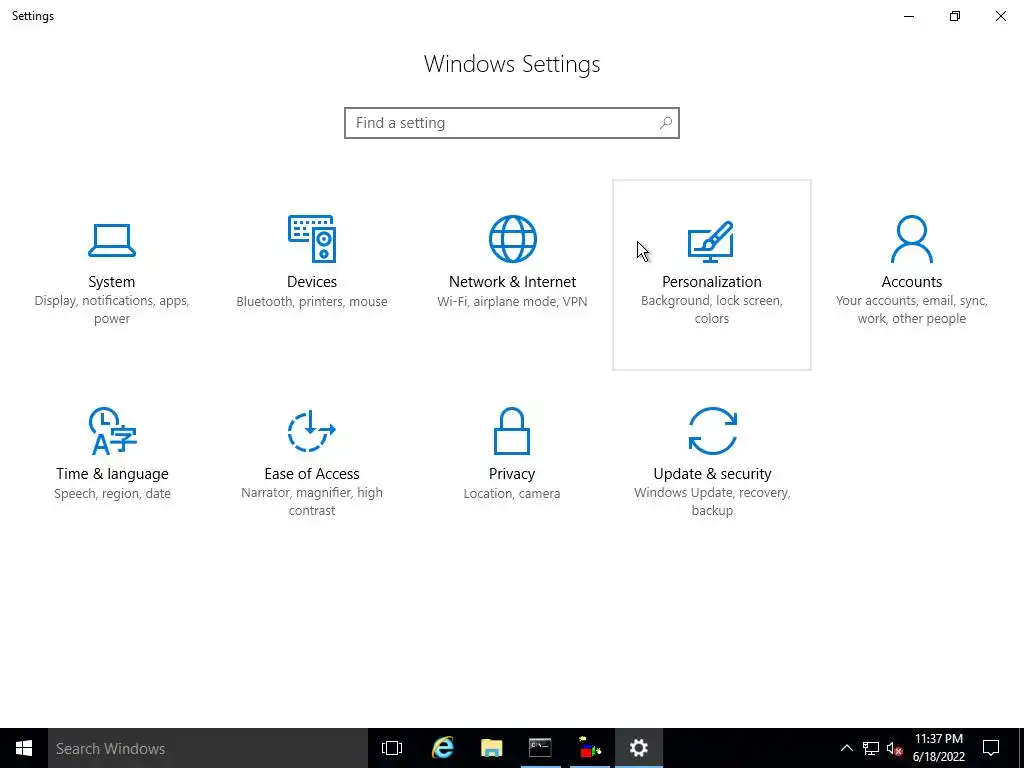Open Command Prompt taskbar icon
This screenshot has width=1024, height=768.
point(540,748)
